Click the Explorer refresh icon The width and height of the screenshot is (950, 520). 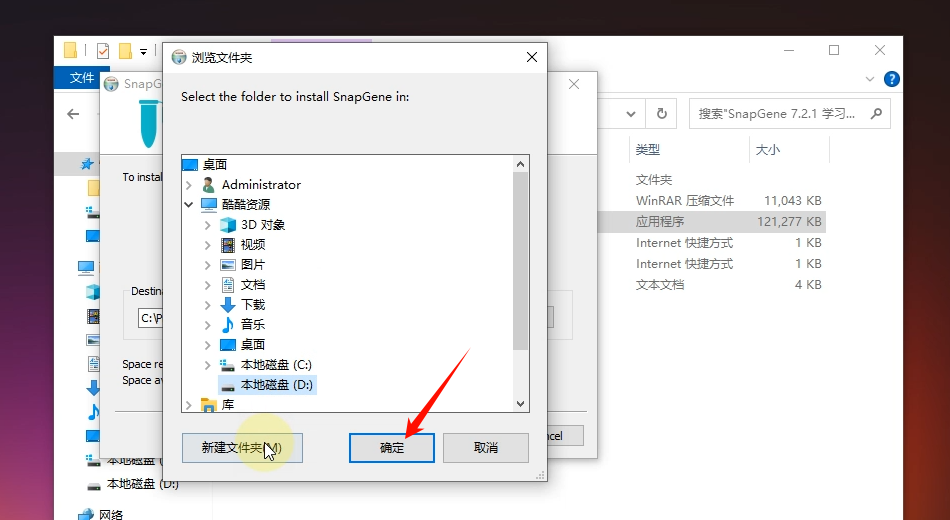[x=661, y=114]
